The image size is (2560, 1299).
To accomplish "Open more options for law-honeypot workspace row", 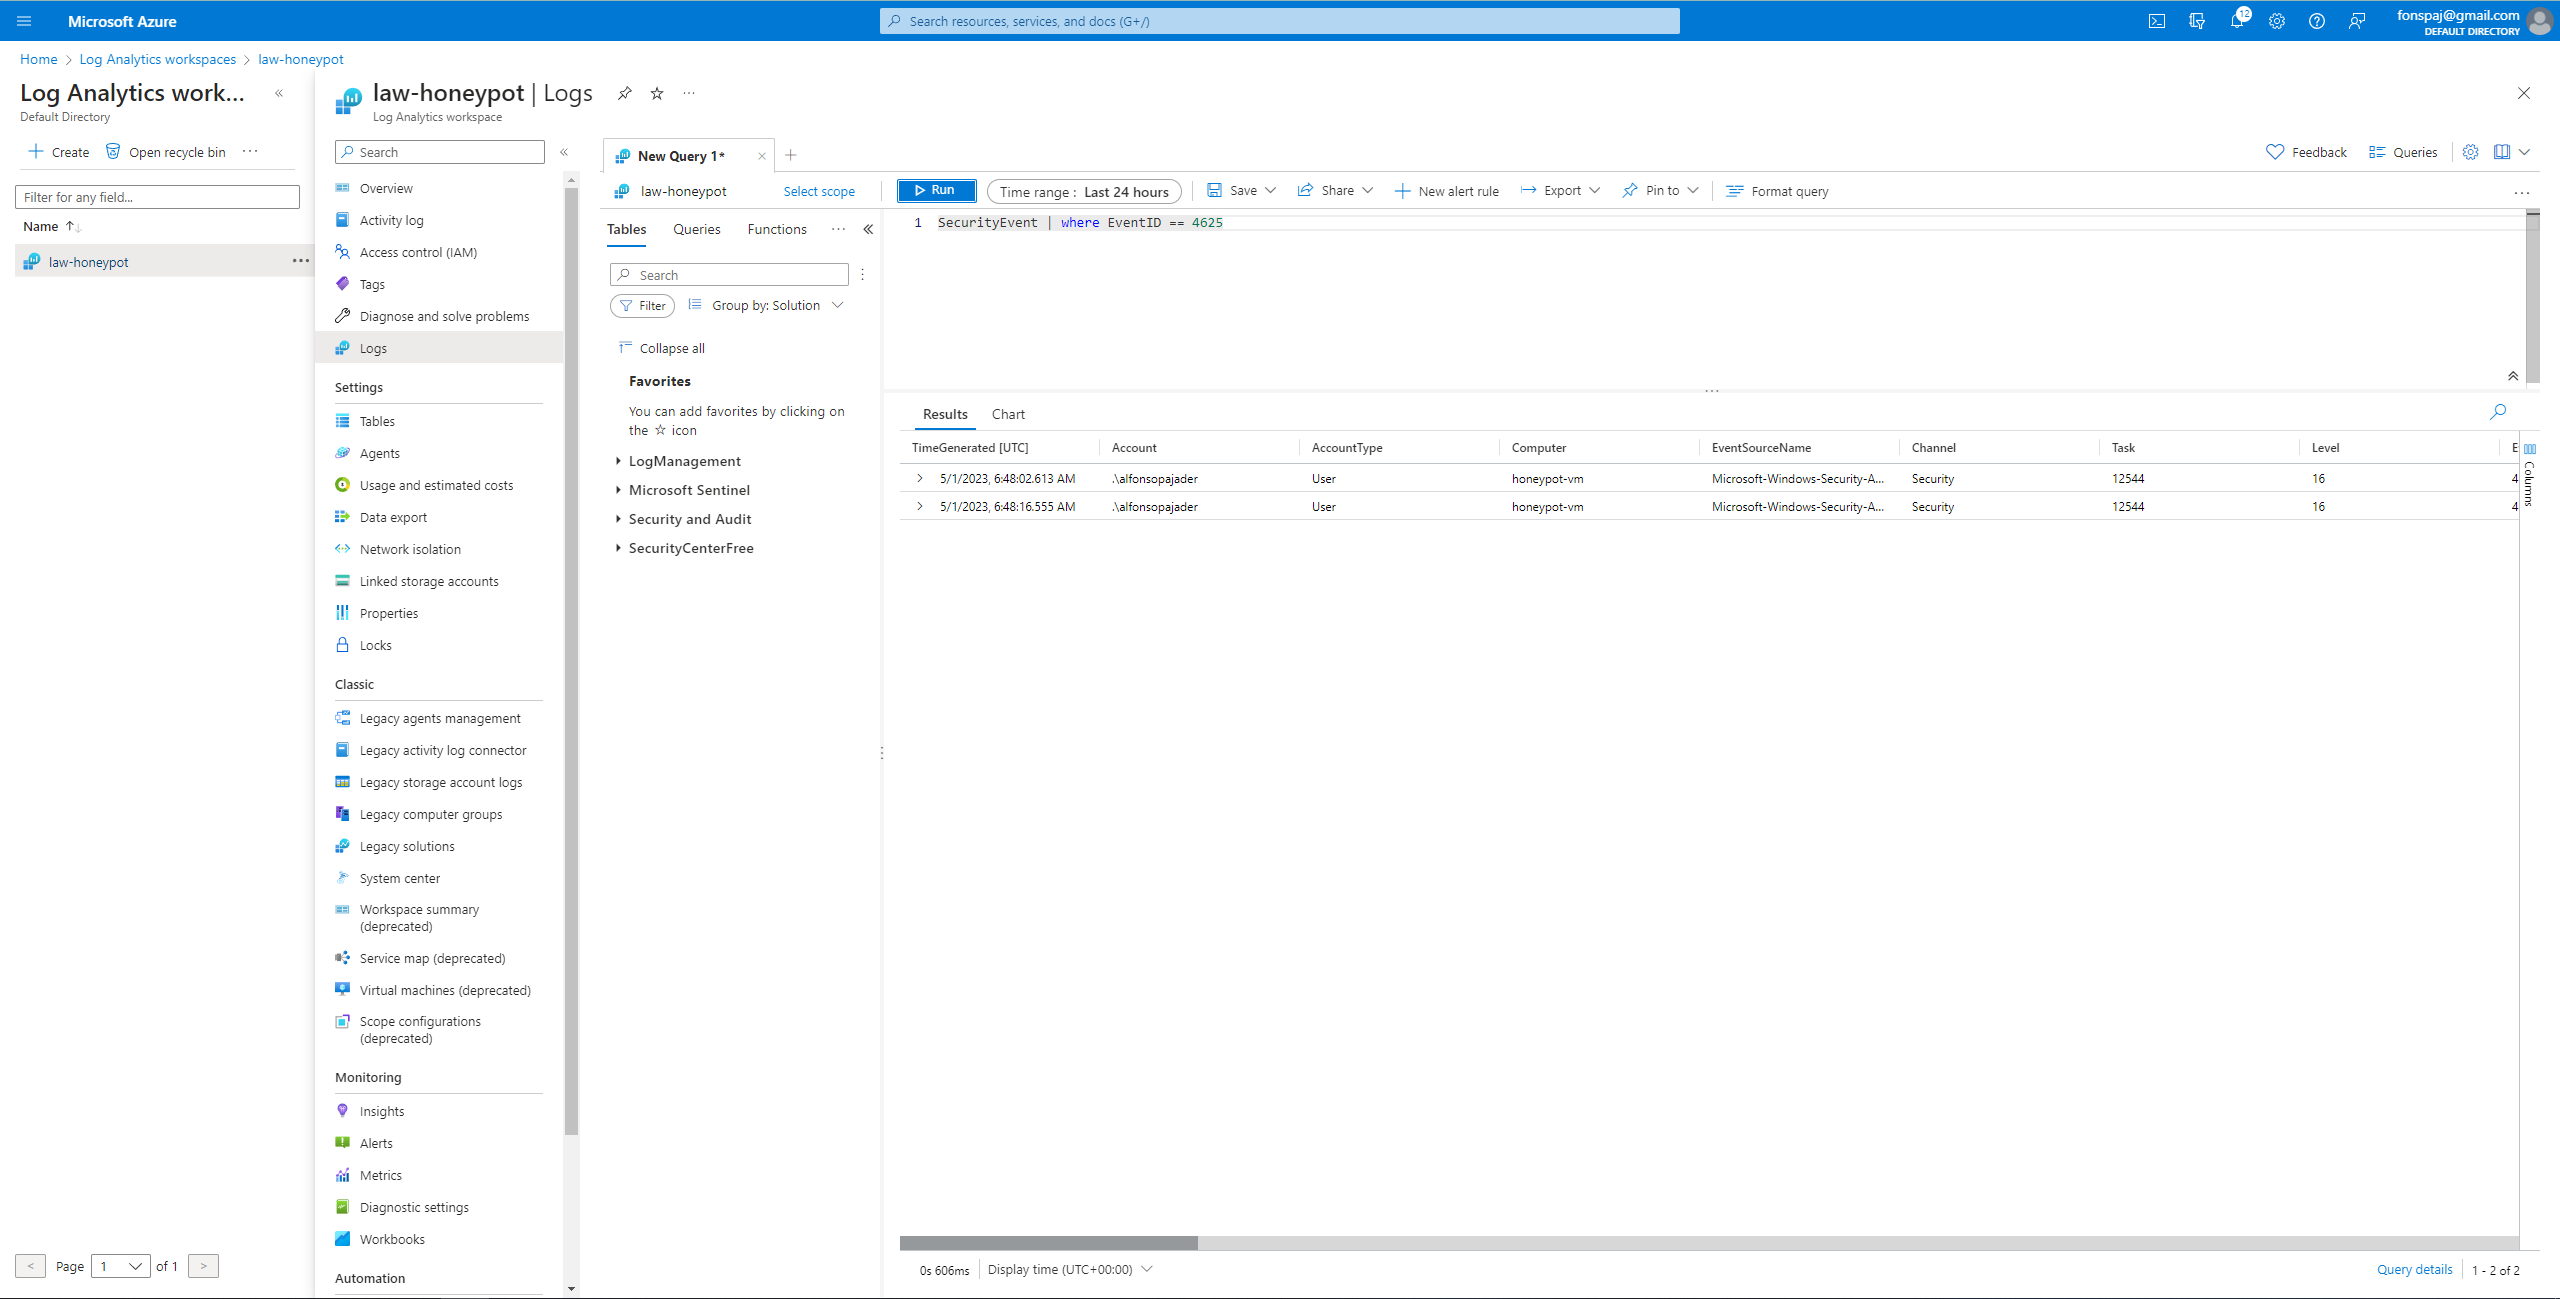I will coord(300,261).
